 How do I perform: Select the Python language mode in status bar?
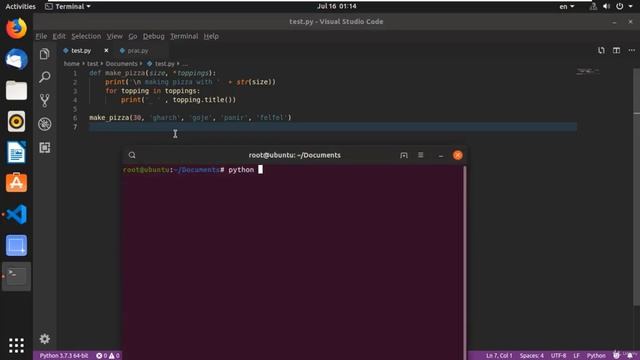tap(596, 356)
